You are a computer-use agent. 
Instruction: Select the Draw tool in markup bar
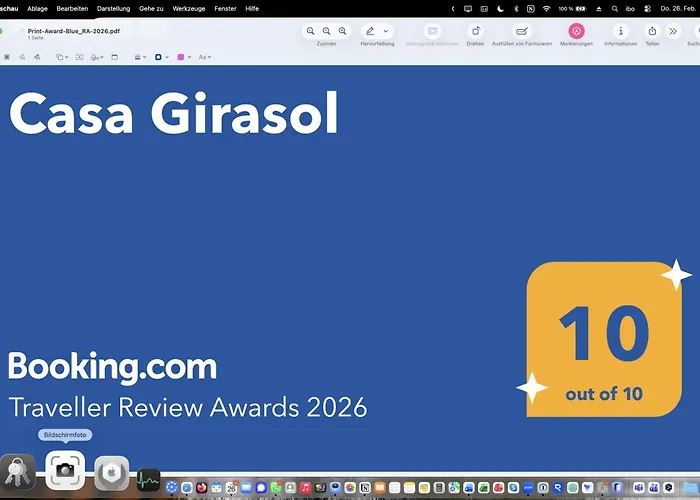37,57
